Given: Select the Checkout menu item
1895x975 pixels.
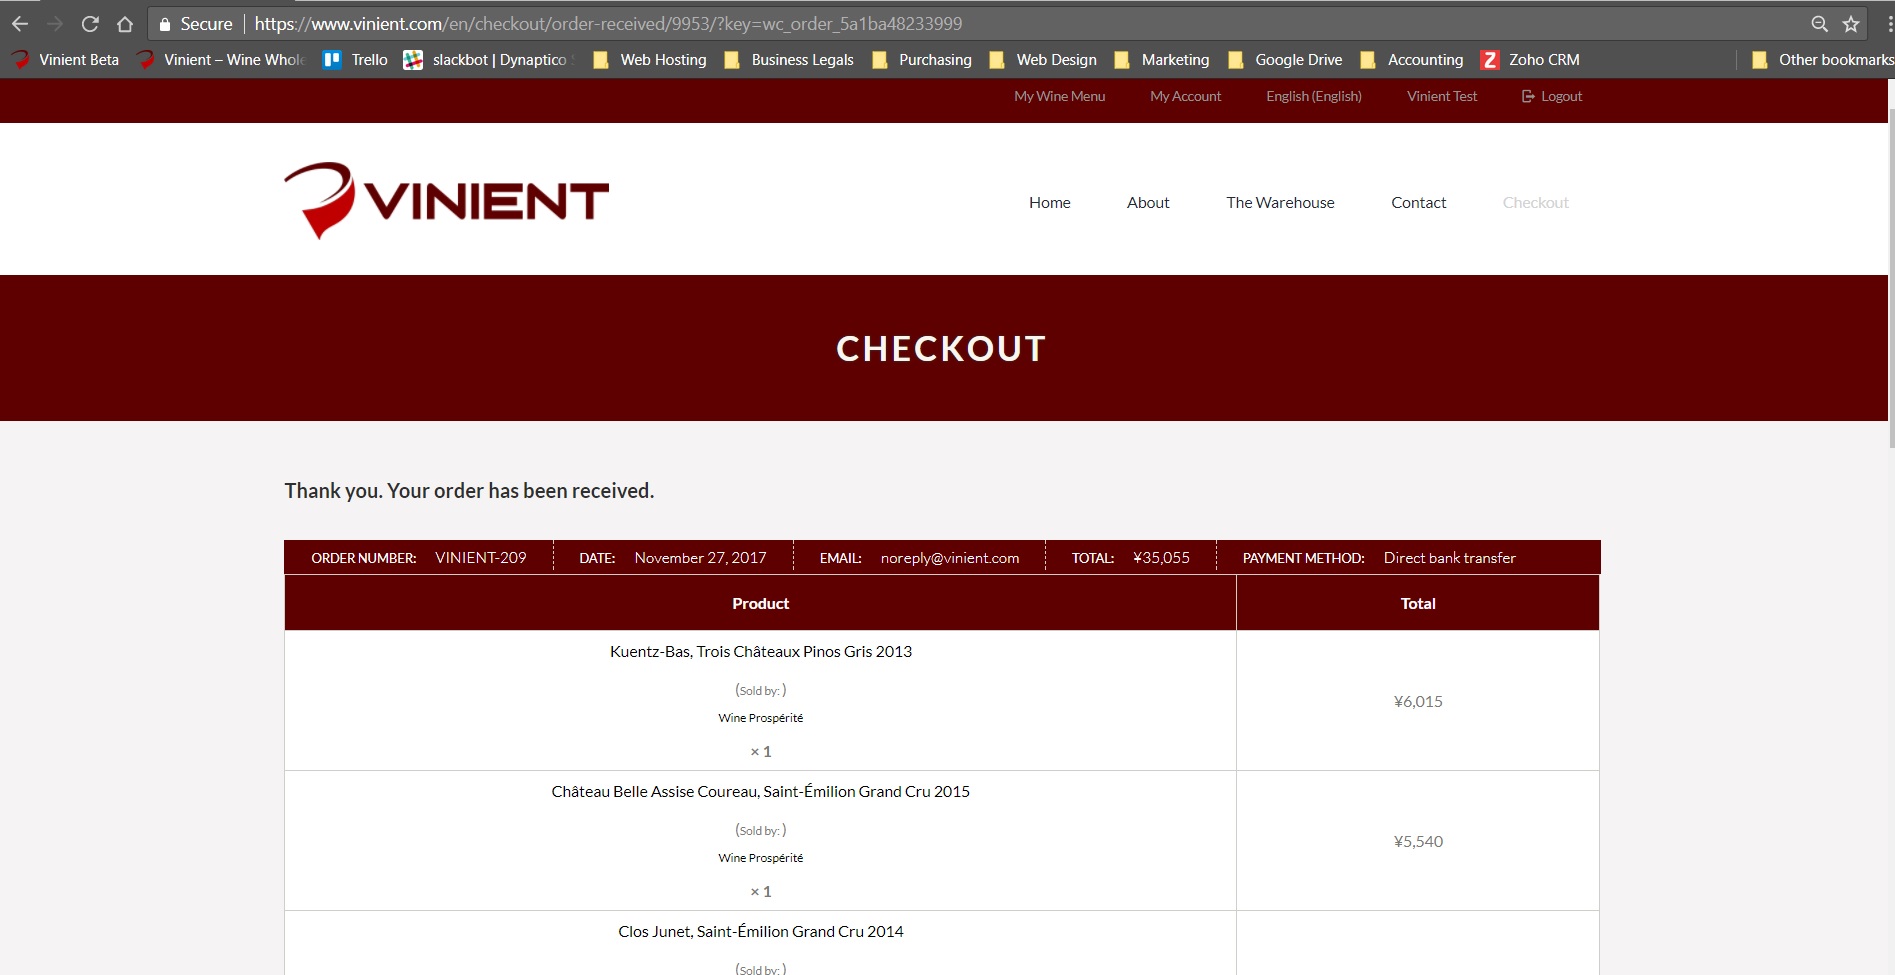Looking at the screenshot, I should tap(1535, 202).
